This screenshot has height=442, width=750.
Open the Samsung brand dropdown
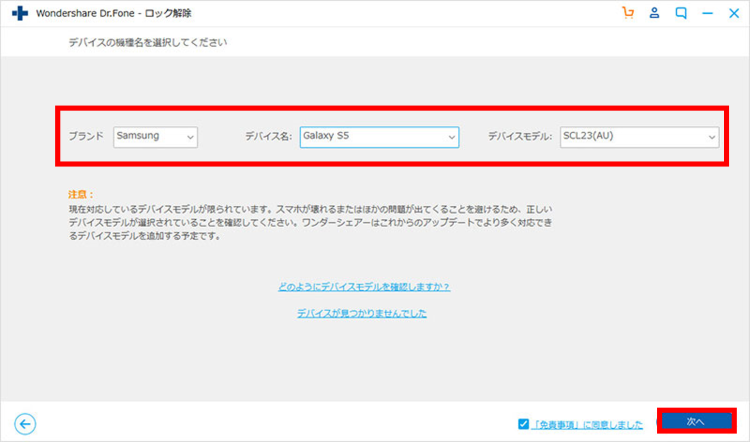pyautogui.click(x=155, y=137)
